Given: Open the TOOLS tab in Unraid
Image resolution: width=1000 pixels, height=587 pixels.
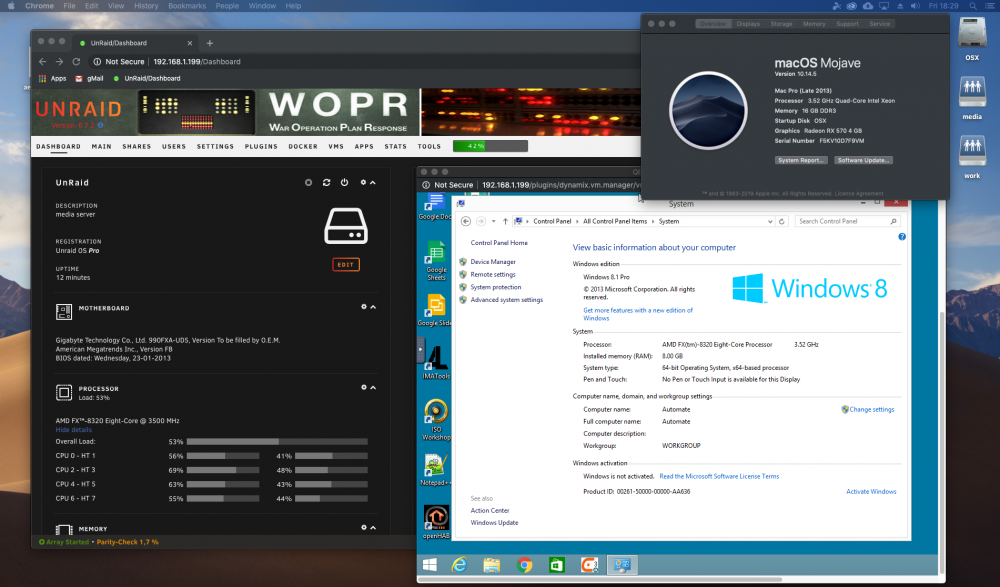Looking at the screenshot, I should (429, 146).
